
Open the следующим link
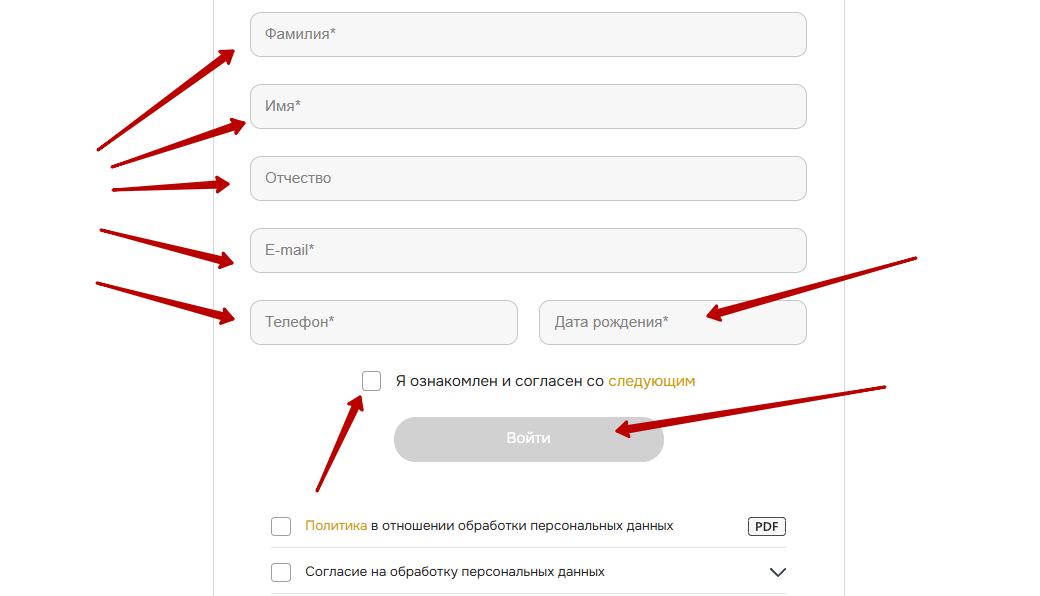[651, 381]
